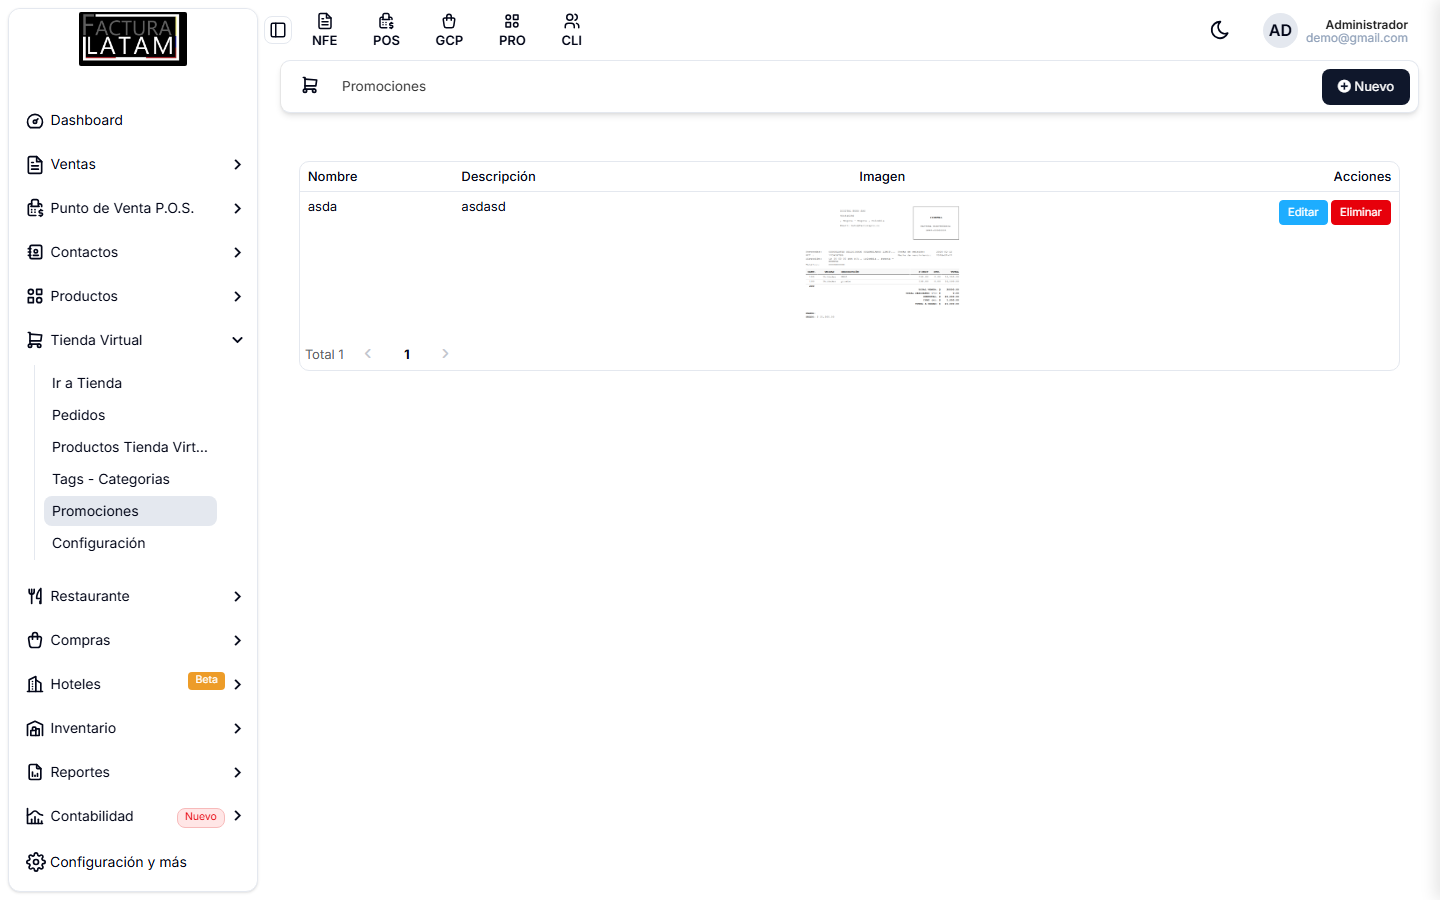Viewport: 1440px width, 900px height.
Task: Toggle the sidebar collapse icon
Action: [278, 30]
